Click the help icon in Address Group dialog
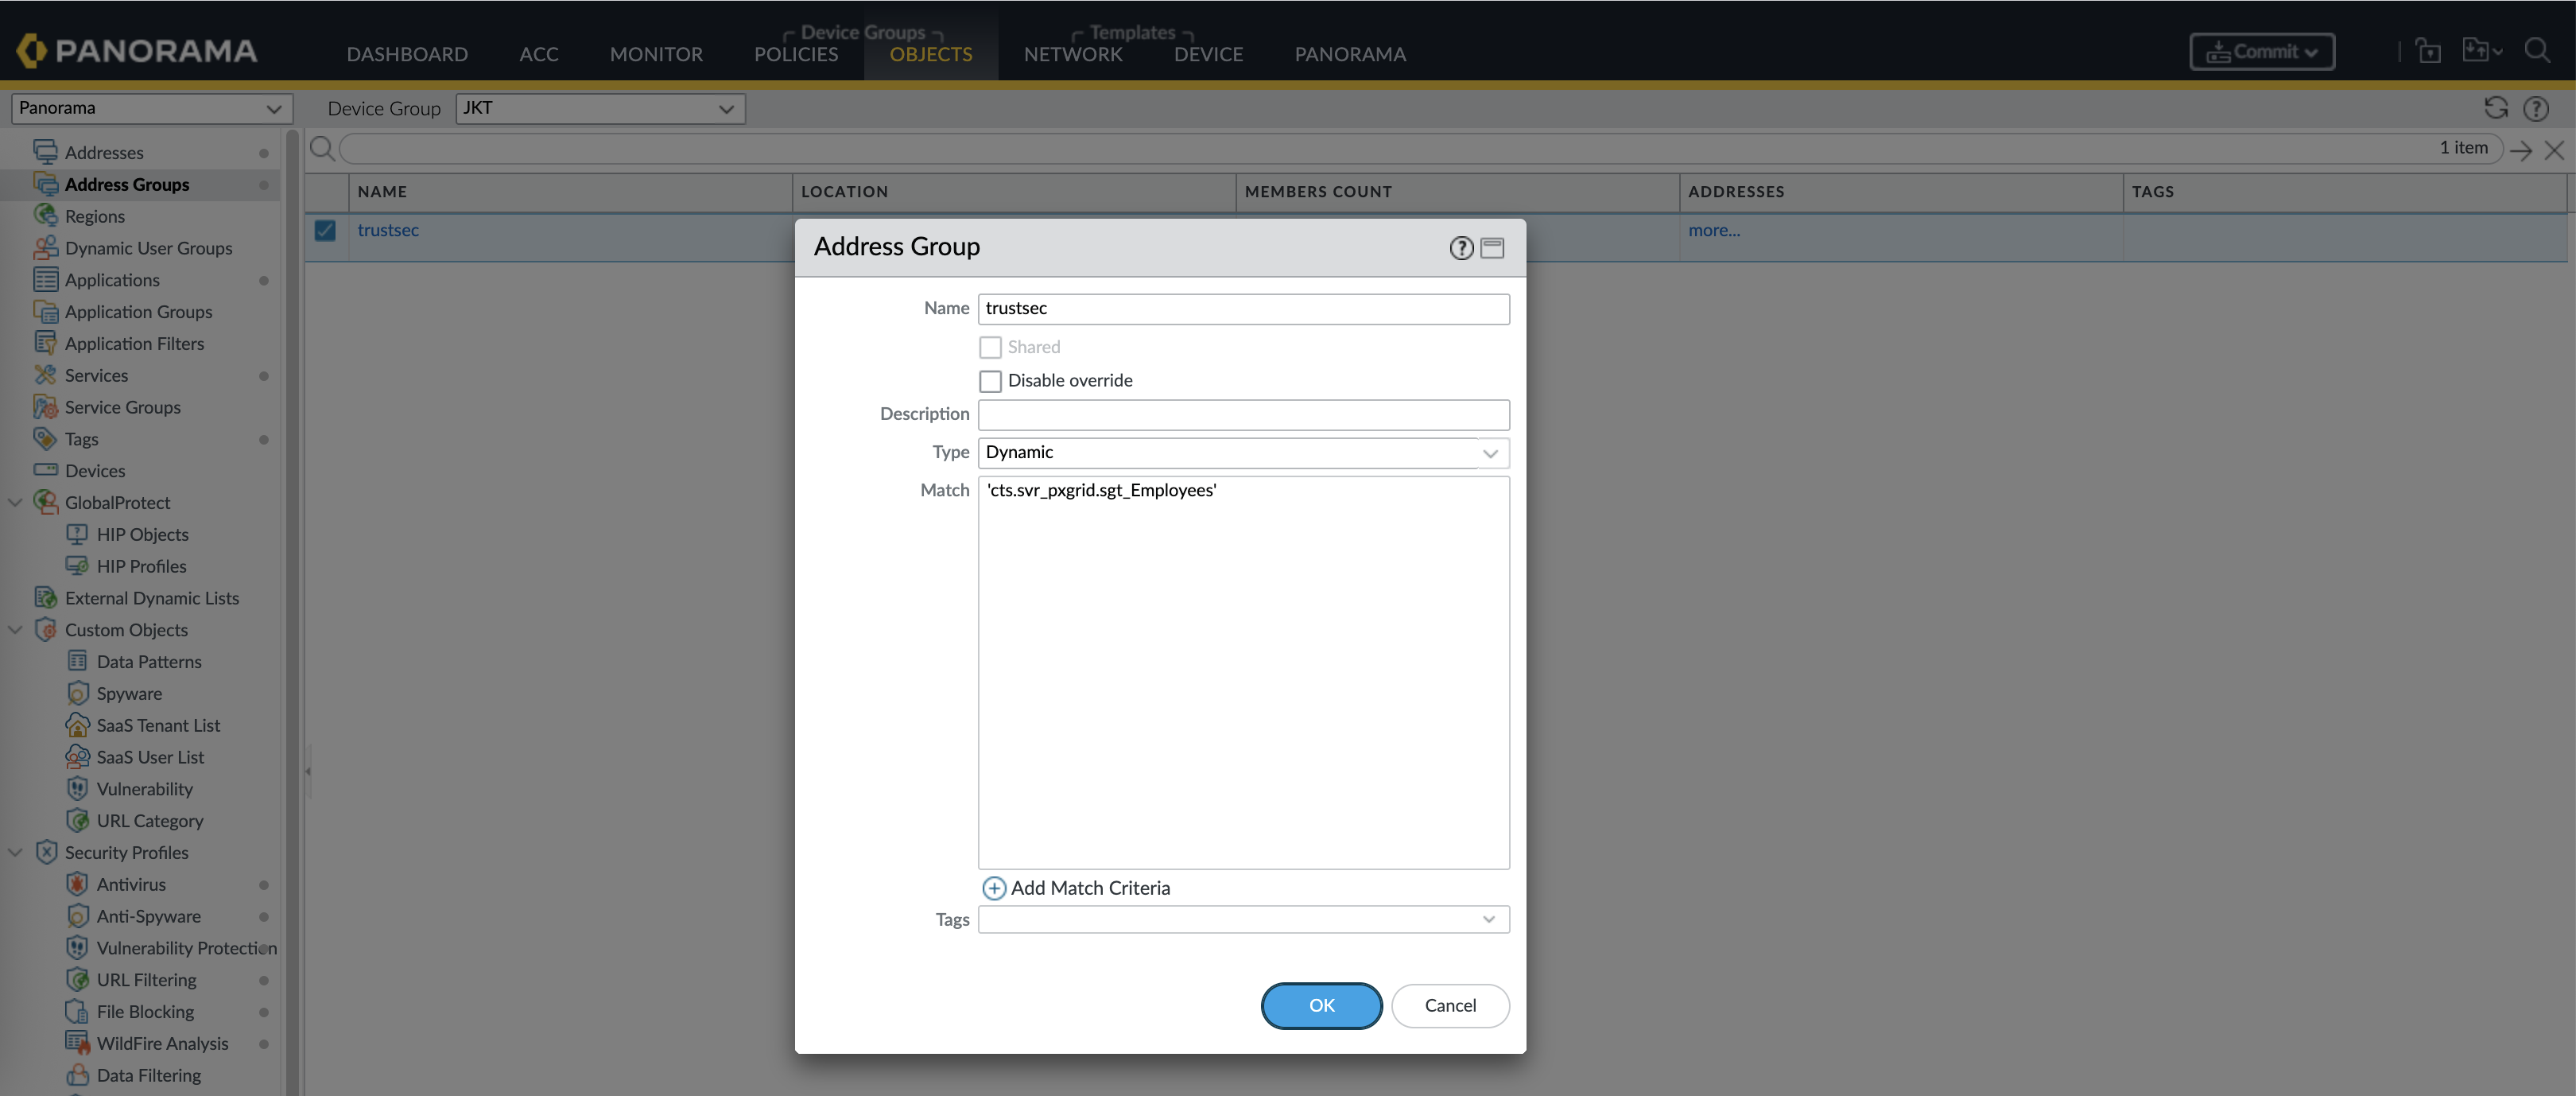This screenshot has height=1096, width=2576. tap(1461, 248)
